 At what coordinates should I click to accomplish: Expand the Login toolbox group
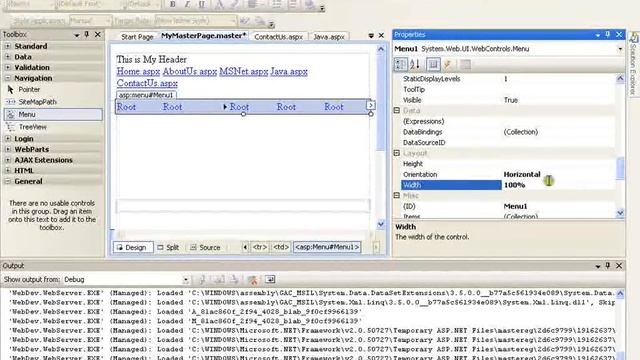point(8,139)
